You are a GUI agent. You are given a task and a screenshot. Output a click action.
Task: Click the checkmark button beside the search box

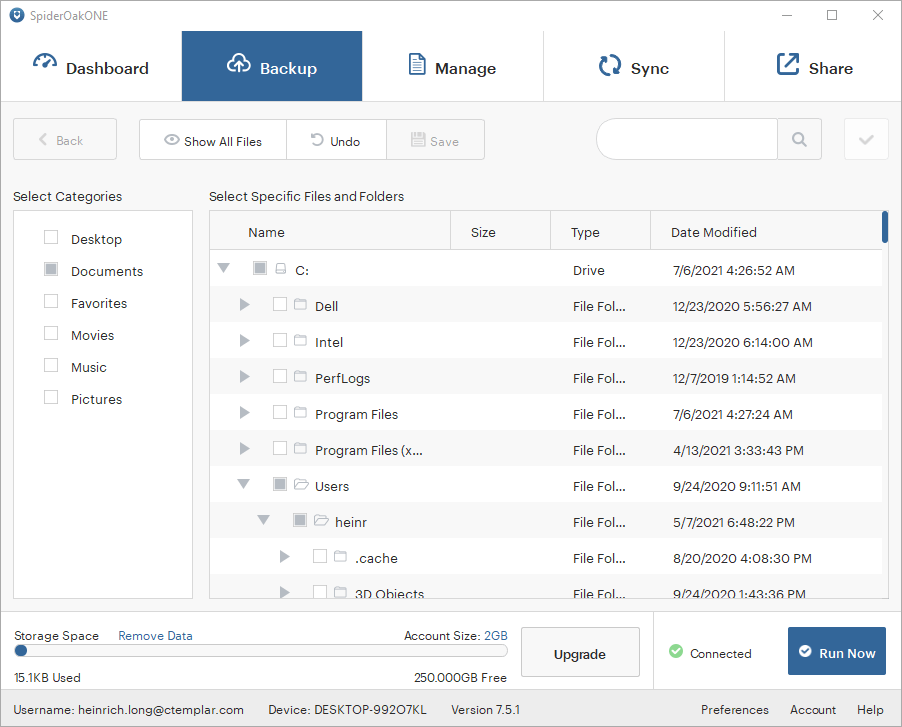pos(866,139)
